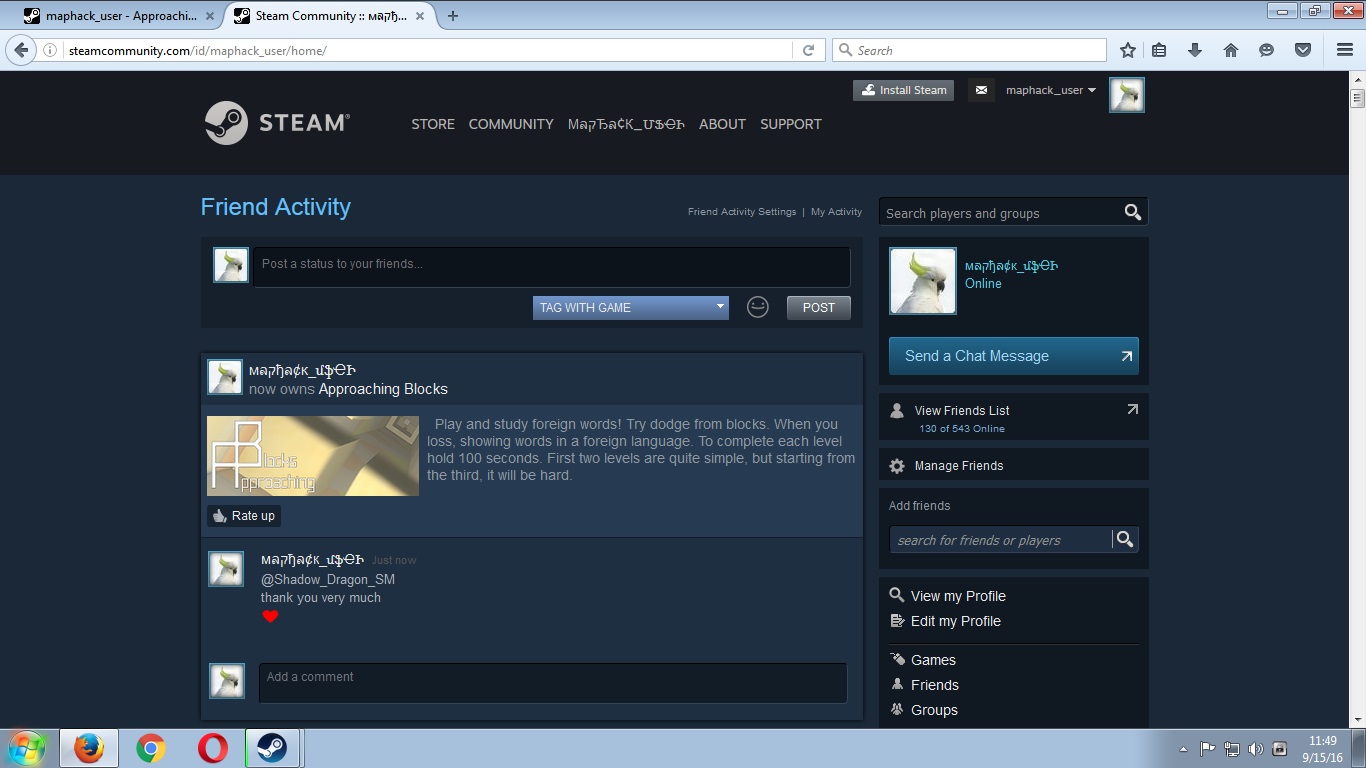
Task: Click the View Friends List link
Action: 962,411
